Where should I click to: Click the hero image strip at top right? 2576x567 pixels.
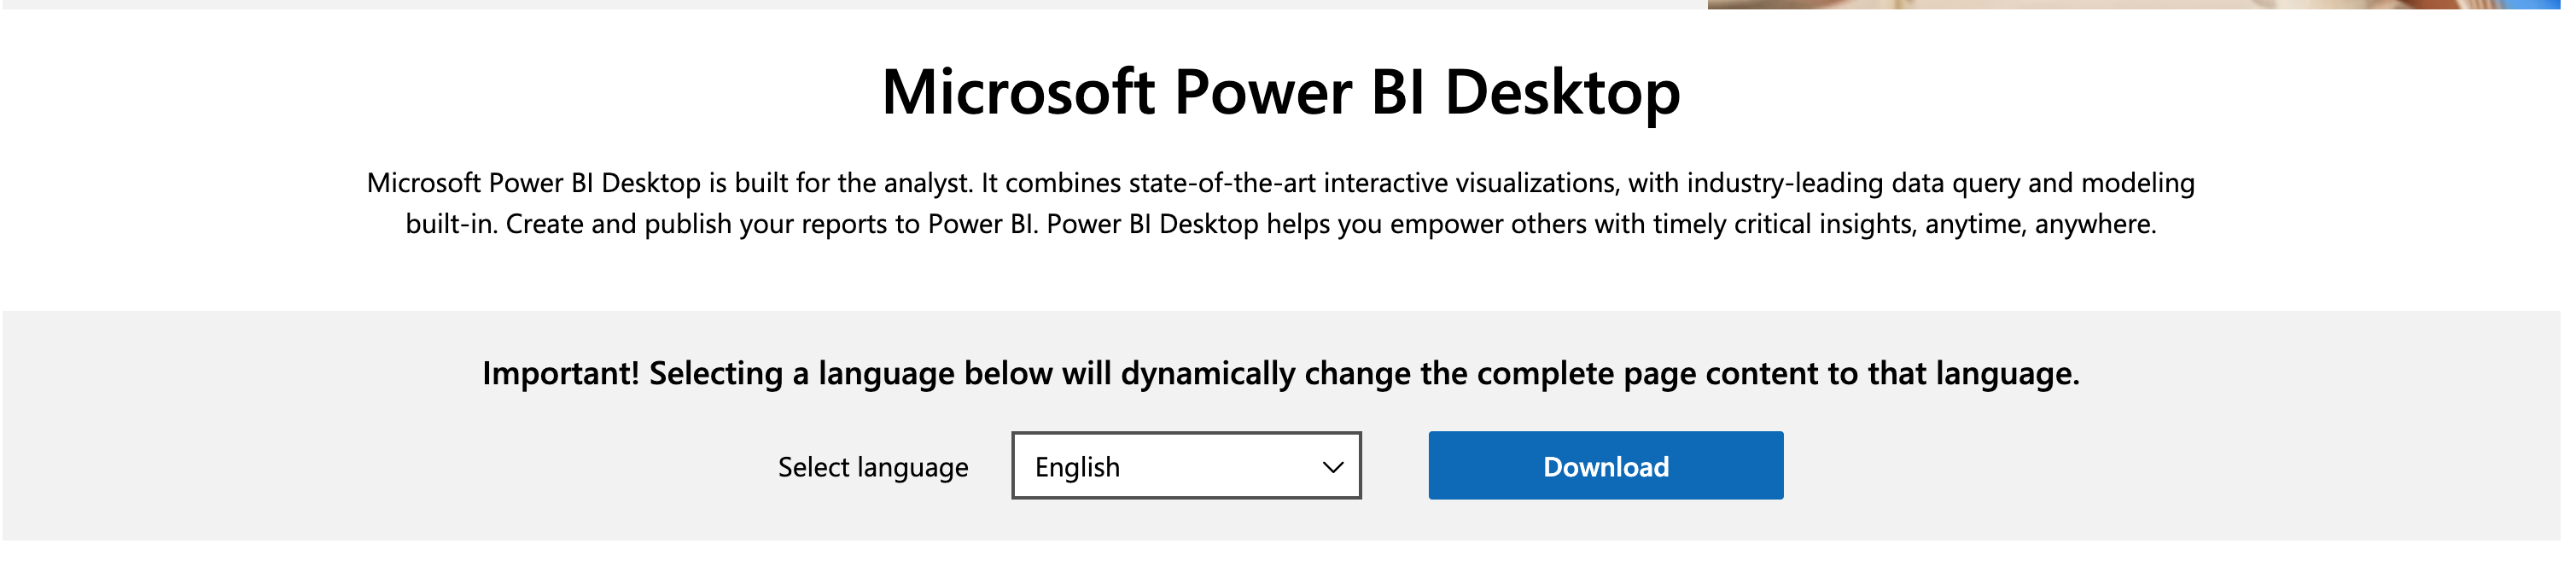pyautogui.click(x=2133, y=4)
